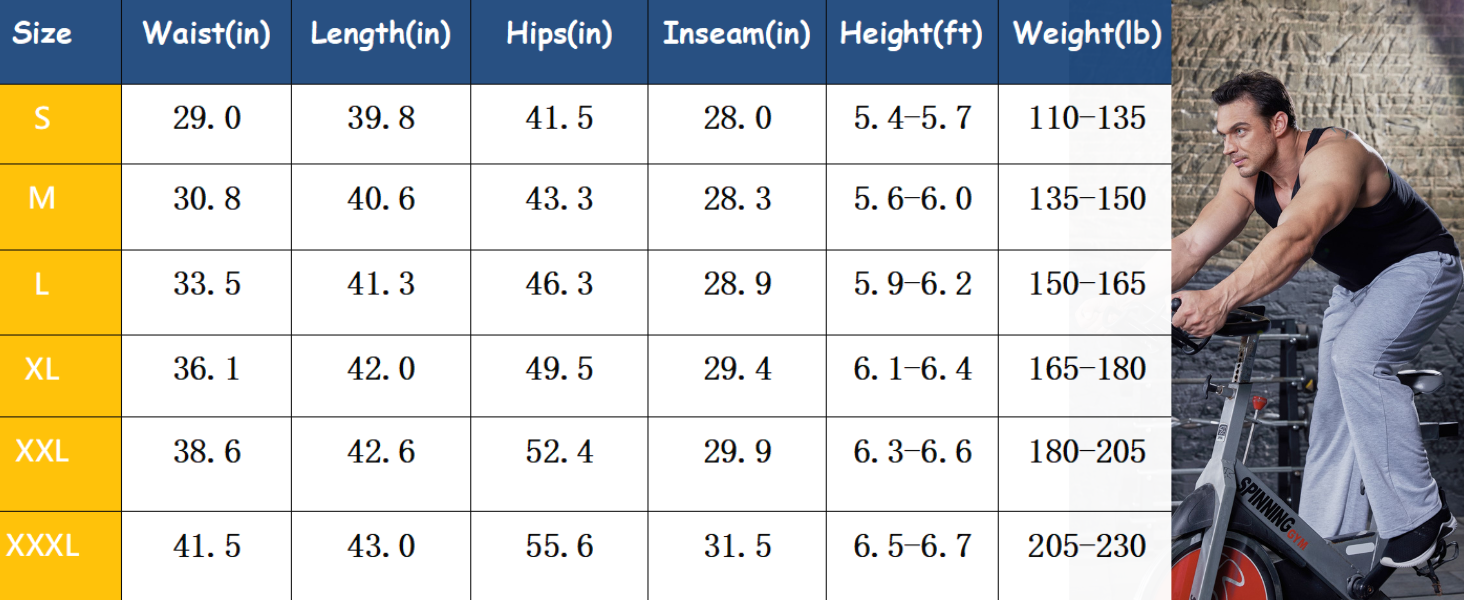Click the 49.5 hips value for XL
This screenshot has width=1464, height=600.
pos(559,369)
